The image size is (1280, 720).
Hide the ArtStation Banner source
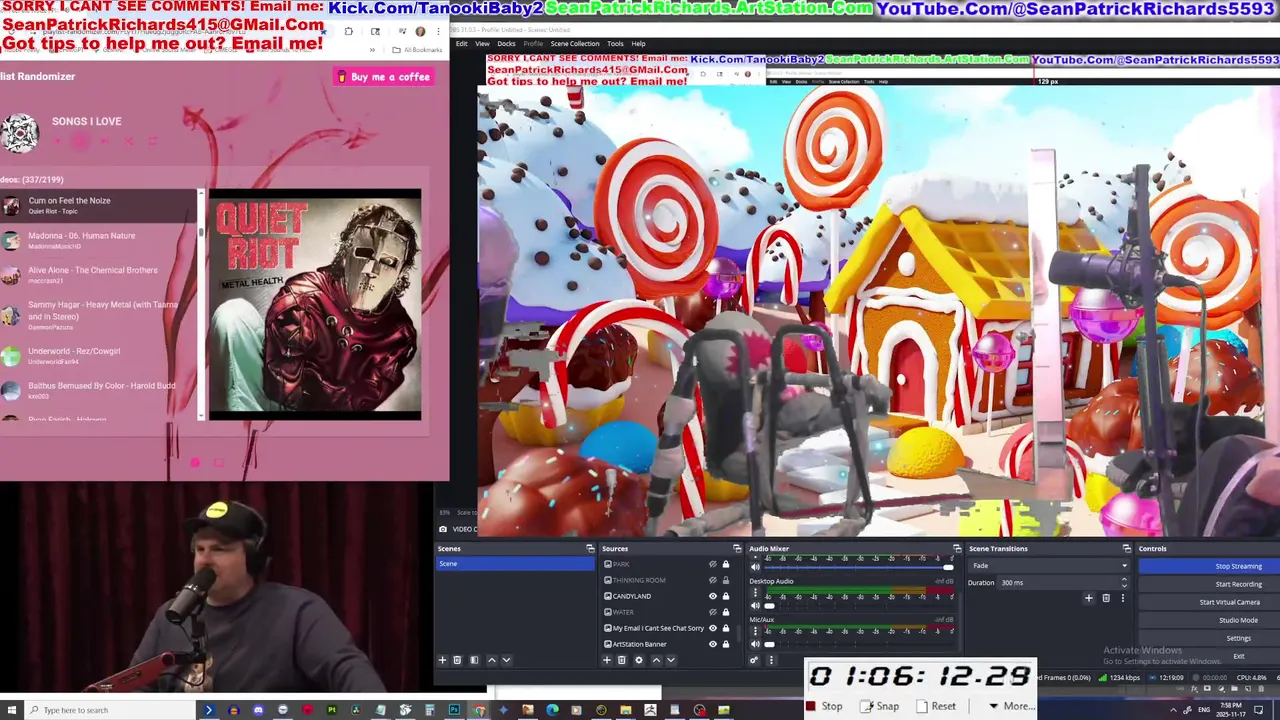713,644
